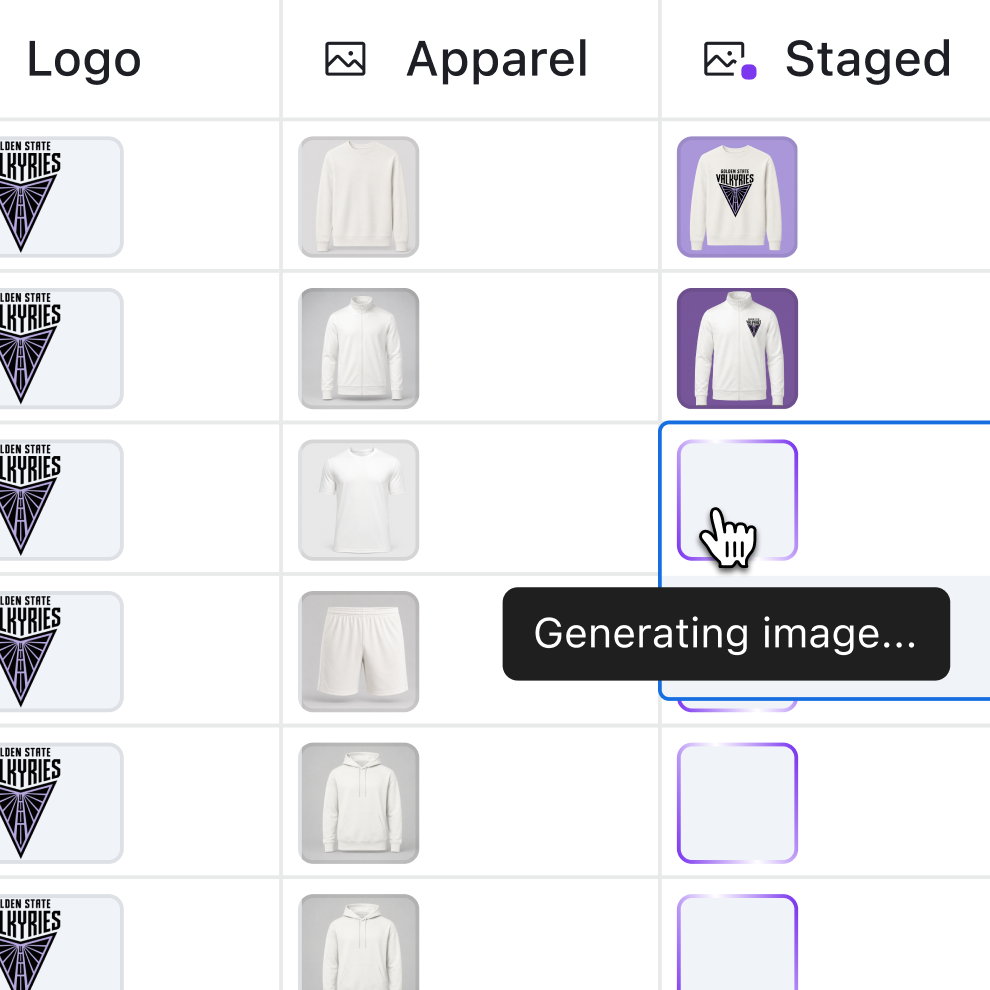
Task: Click the image icon beside Apparel header
Action: (345, 59)
